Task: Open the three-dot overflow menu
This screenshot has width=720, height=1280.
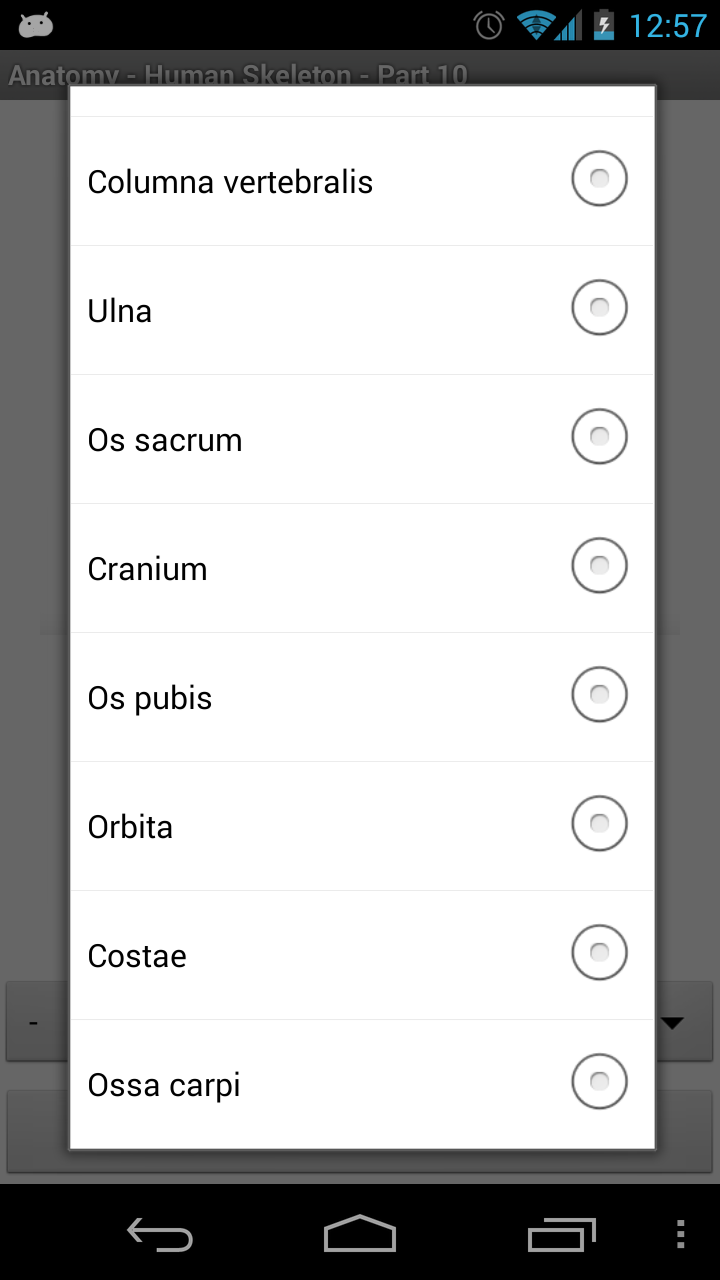Action: click(681, 1235)
